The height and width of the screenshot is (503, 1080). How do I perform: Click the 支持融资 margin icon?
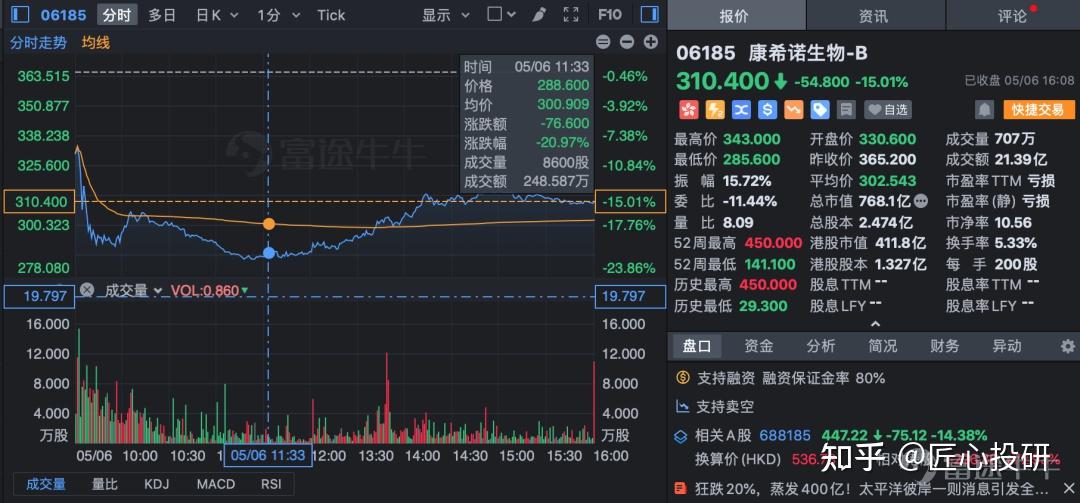[683, 378]
